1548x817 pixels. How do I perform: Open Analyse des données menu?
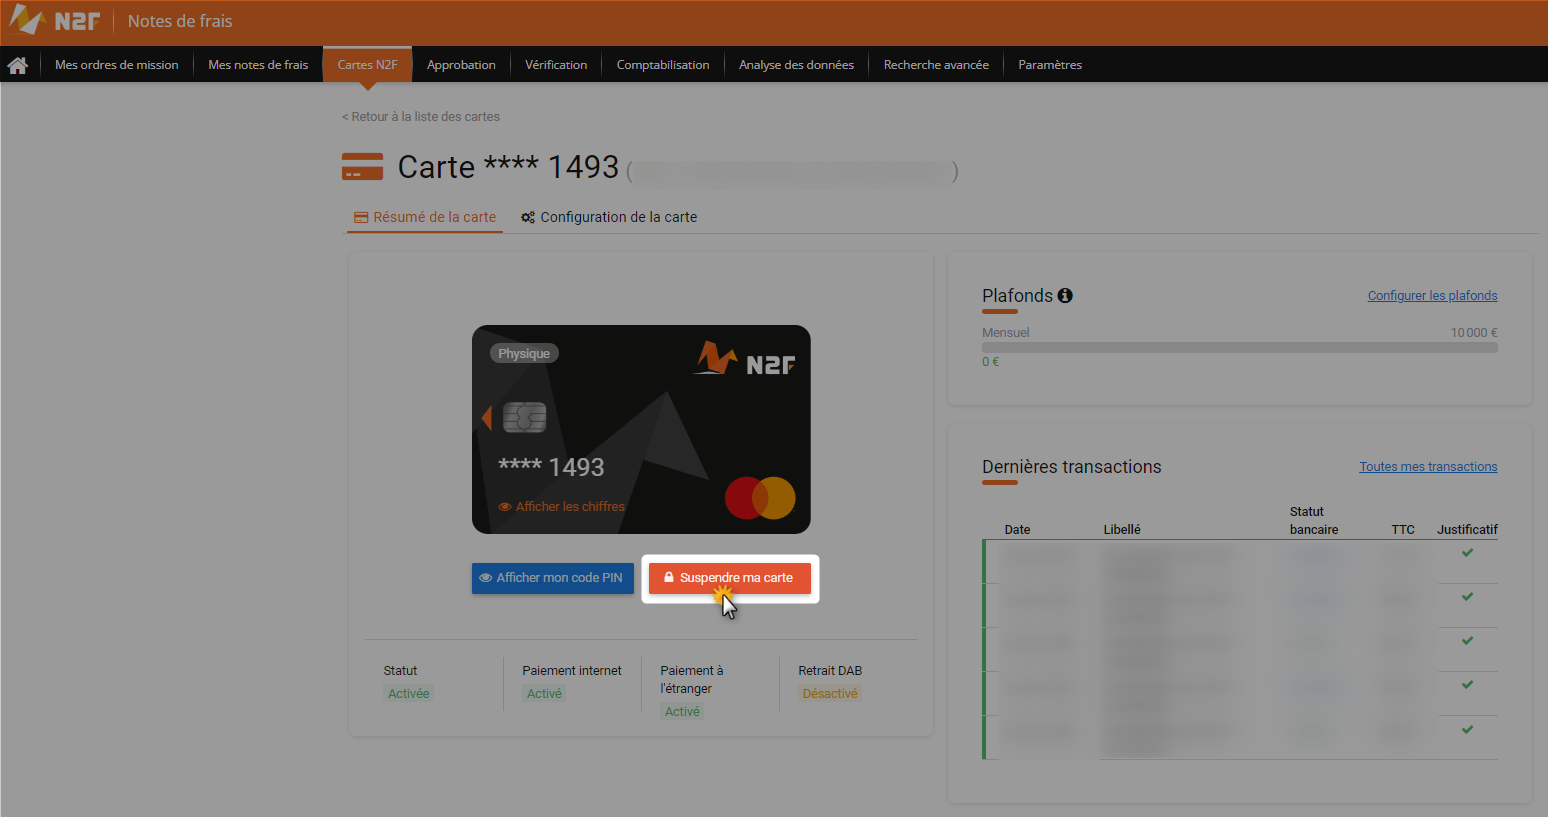click(x=796, y=65)
